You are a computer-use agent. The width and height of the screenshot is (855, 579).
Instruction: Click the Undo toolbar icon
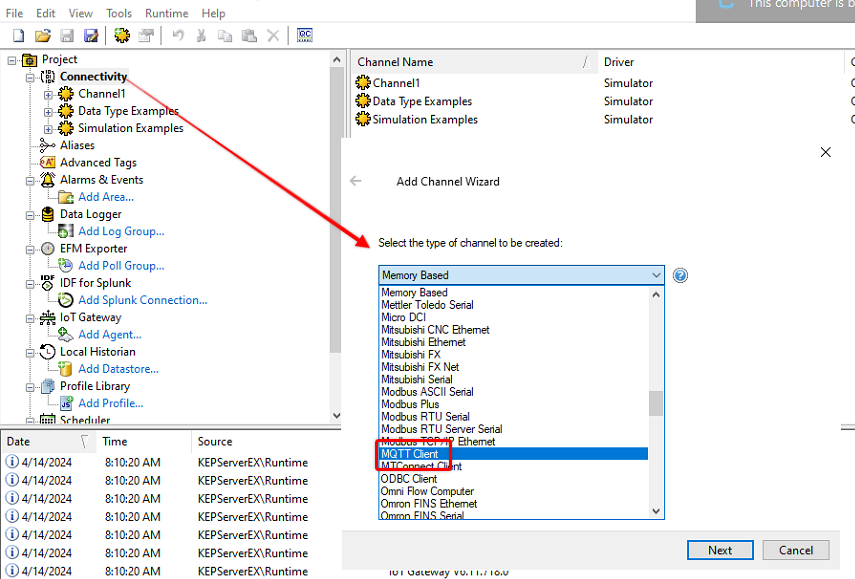coord(178,36)
